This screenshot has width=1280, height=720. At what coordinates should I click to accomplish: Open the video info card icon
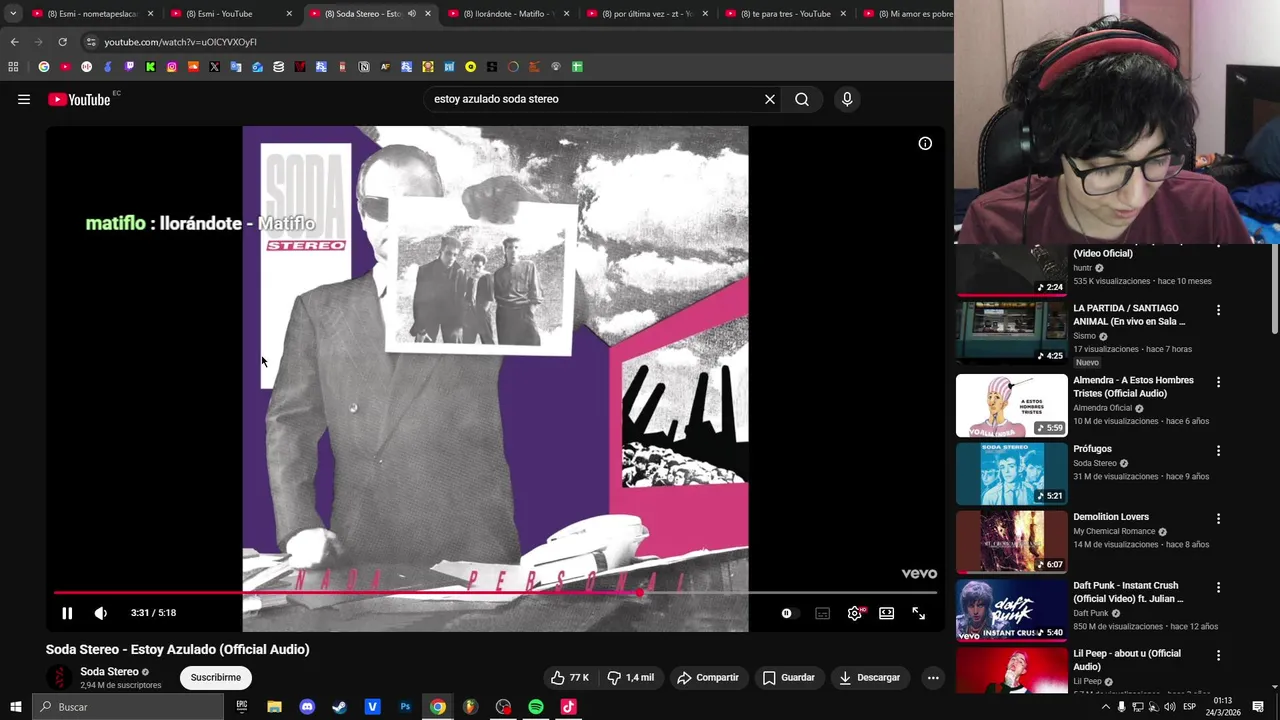coord(925,143)
